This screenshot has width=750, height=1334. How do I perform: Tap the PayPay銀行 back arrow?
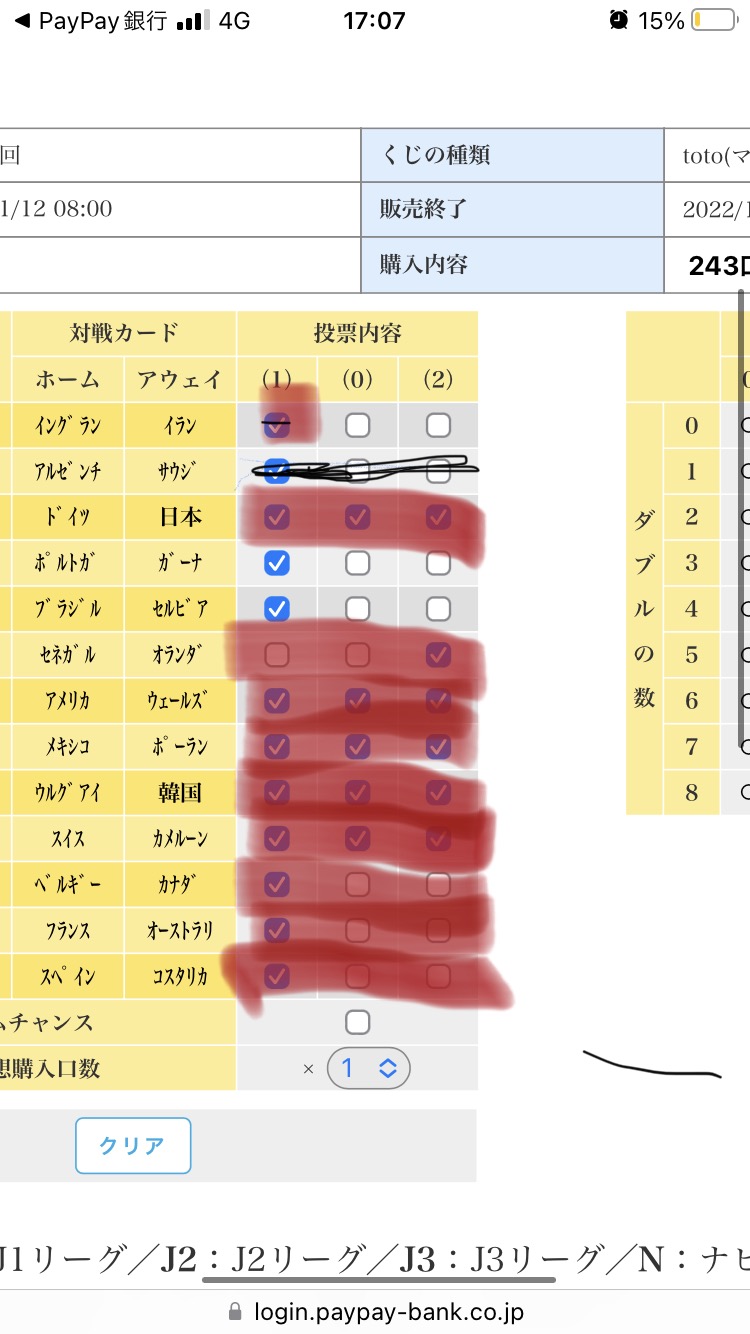22,21
